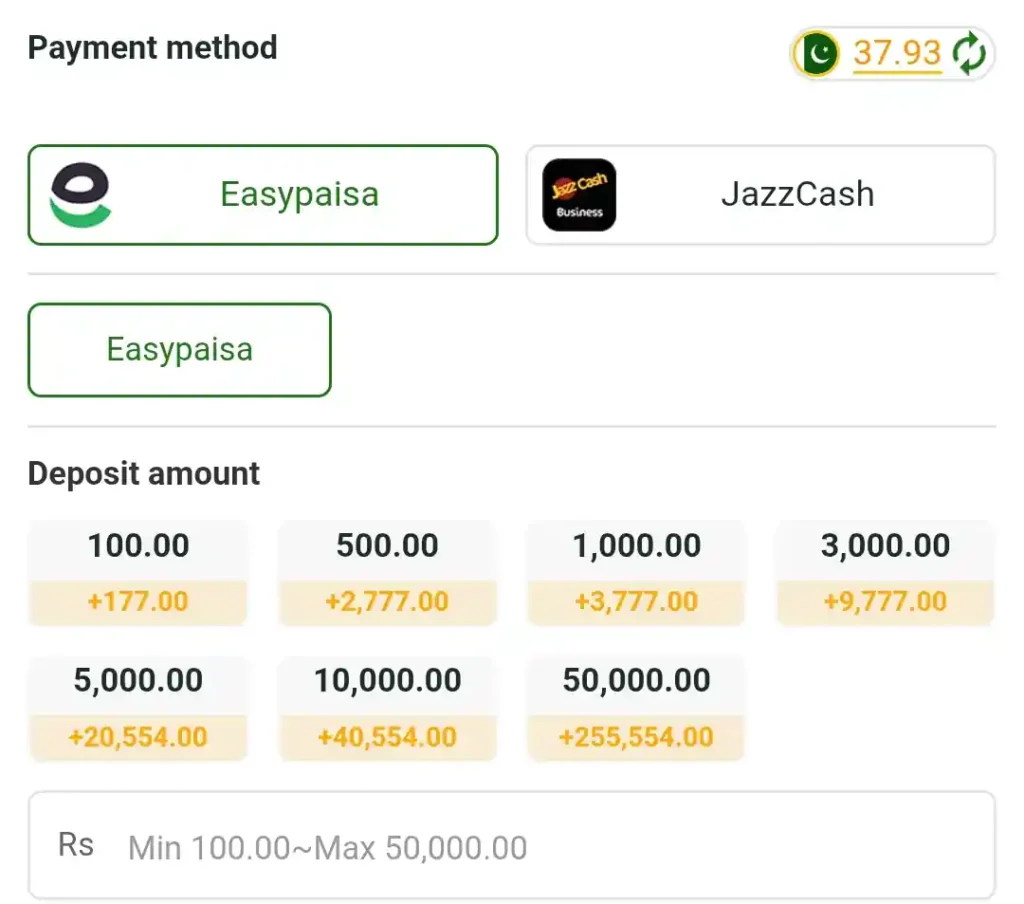Choose the Easypaisa channel option
Viewport: 1024px width, 904px height.
(x=180, y=349)
